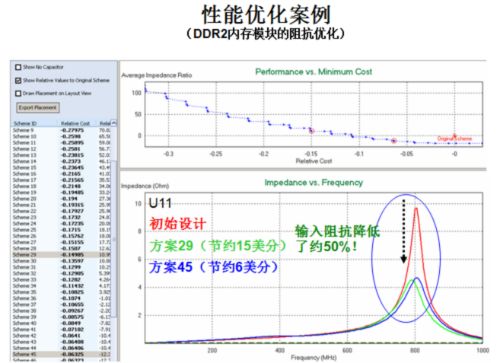Viewport: 500px width, 363px height.
Task: Click circled data point near -0.06 cost
Action: (394, 141)
